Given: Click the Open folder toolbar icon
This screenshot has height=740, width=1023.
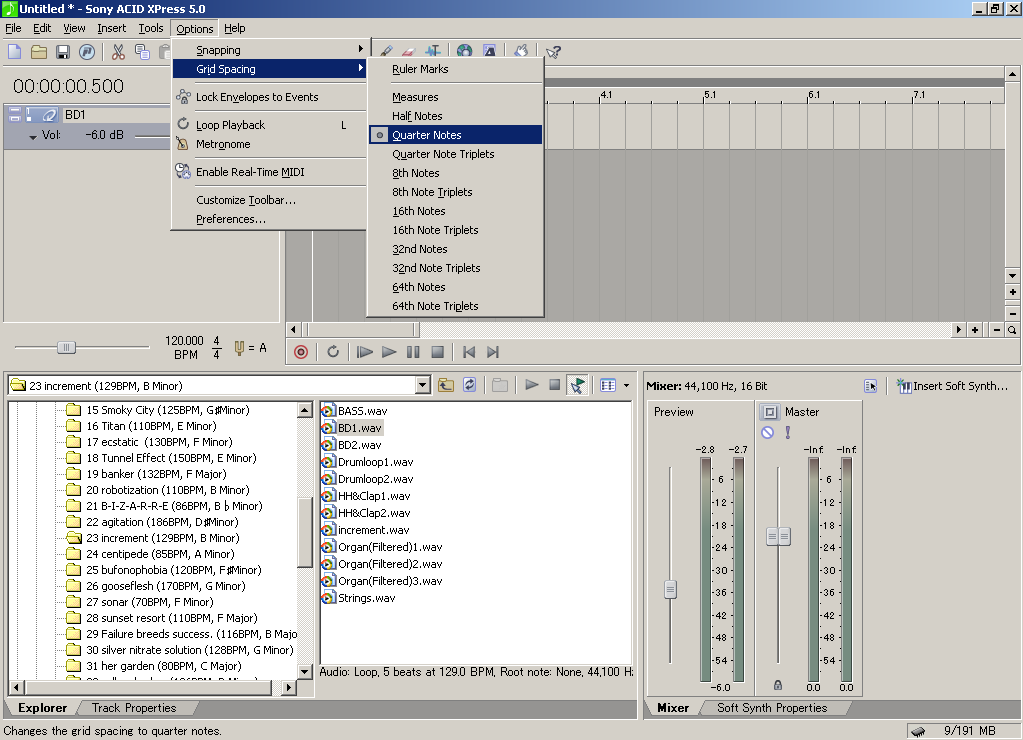Looking at the screenshot, I should click(39, 52).
